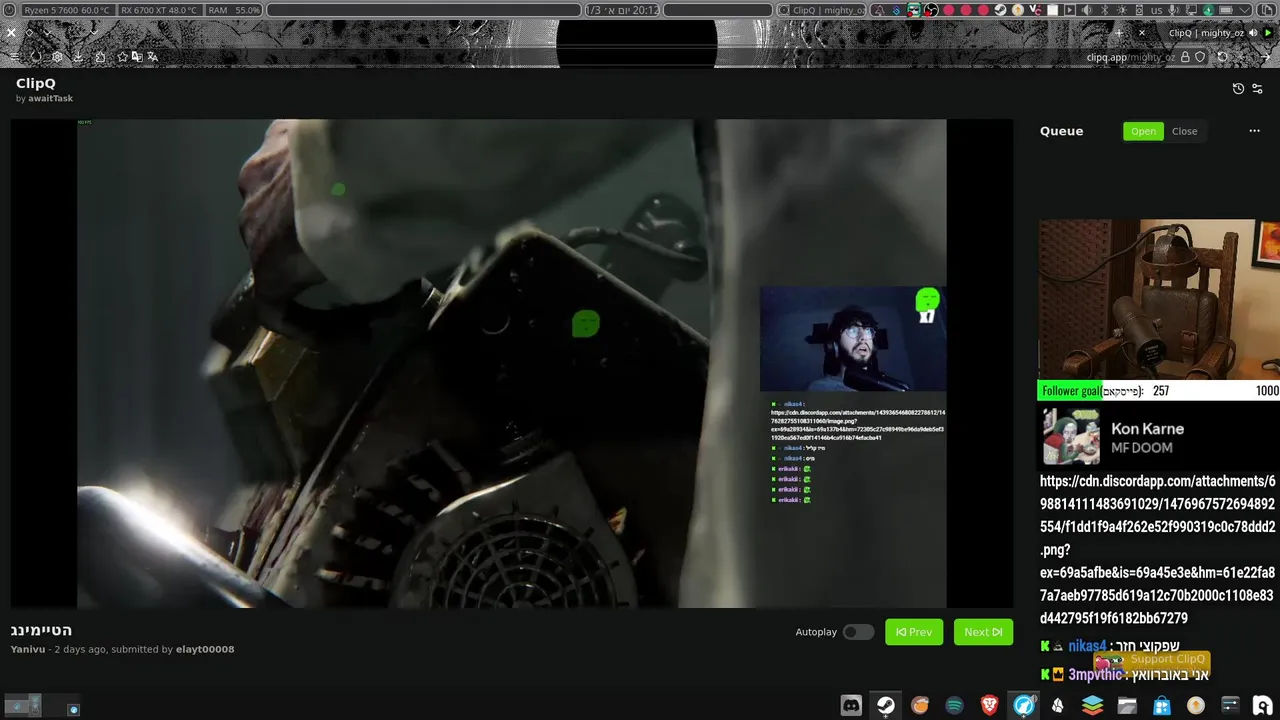Click the ClipQ title heading
Screen dimensions: 1280x720
[x=36, y=83]
